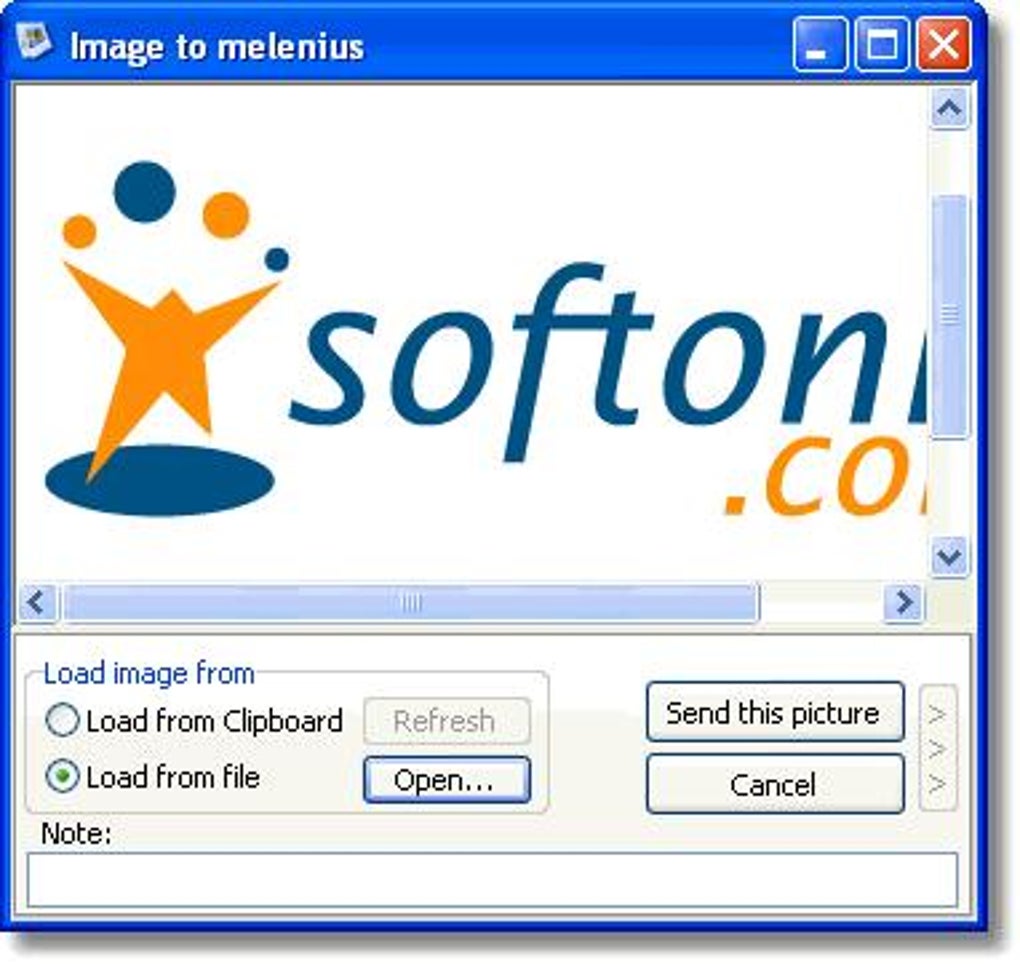Screen dimensions: 1020x964
Task: Select Load from file radio button
Action: tap(62, 776)
